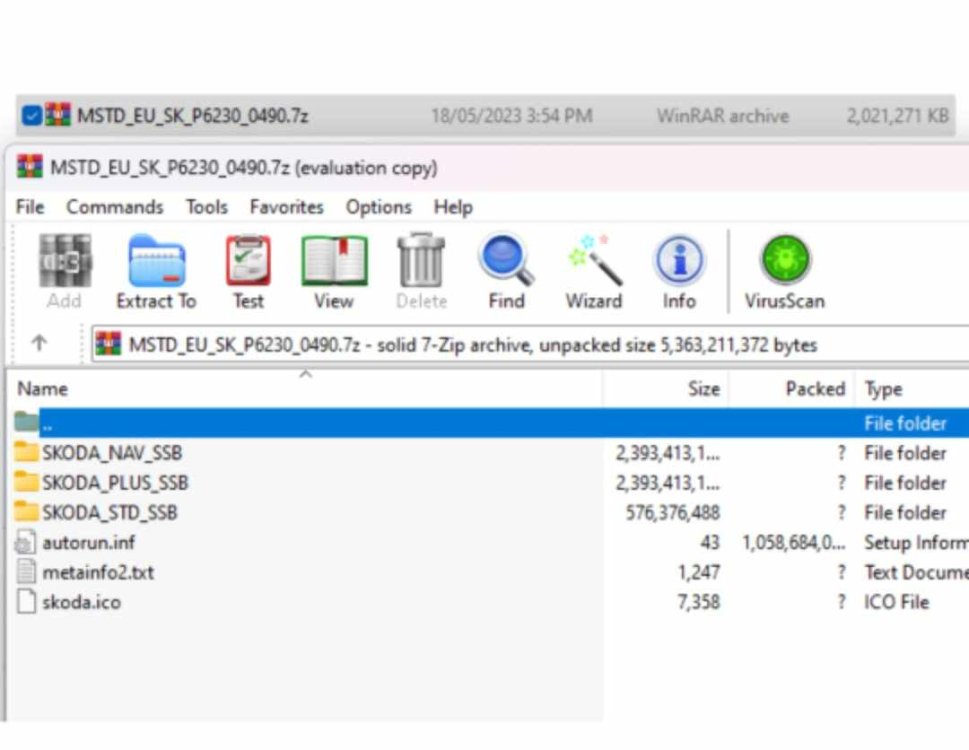The width and height of the screenshot is (969, 750).
Task: Click the 1,058,684,0... packed value
Action: (793, 542)
